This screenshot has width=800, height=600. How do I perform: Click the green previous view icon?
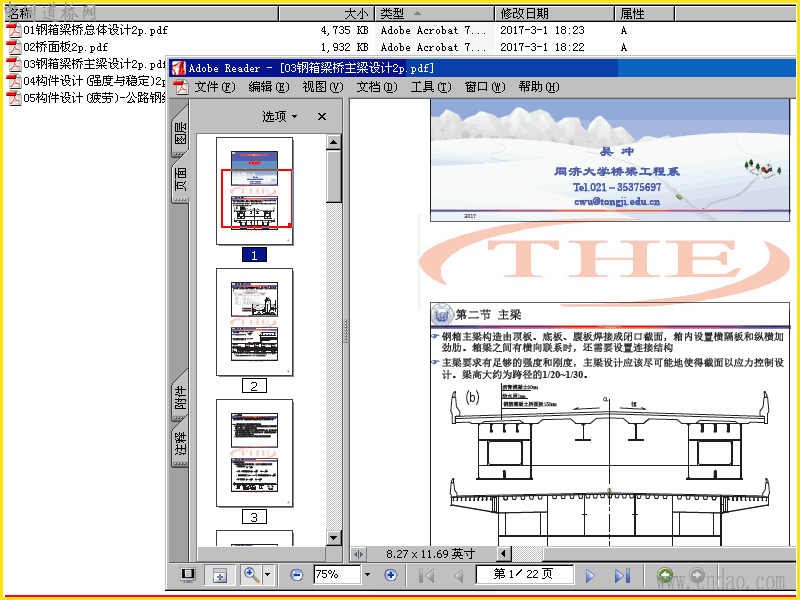[665, 575]
